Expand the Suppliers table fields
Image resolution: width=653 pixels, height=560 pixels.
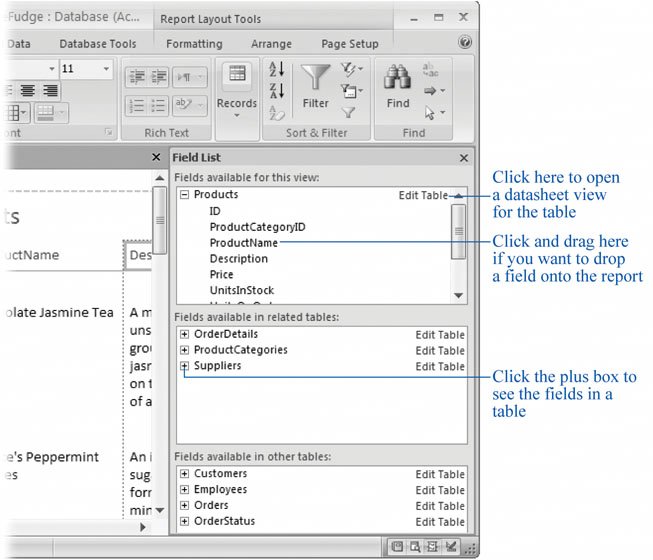[185, 366]
